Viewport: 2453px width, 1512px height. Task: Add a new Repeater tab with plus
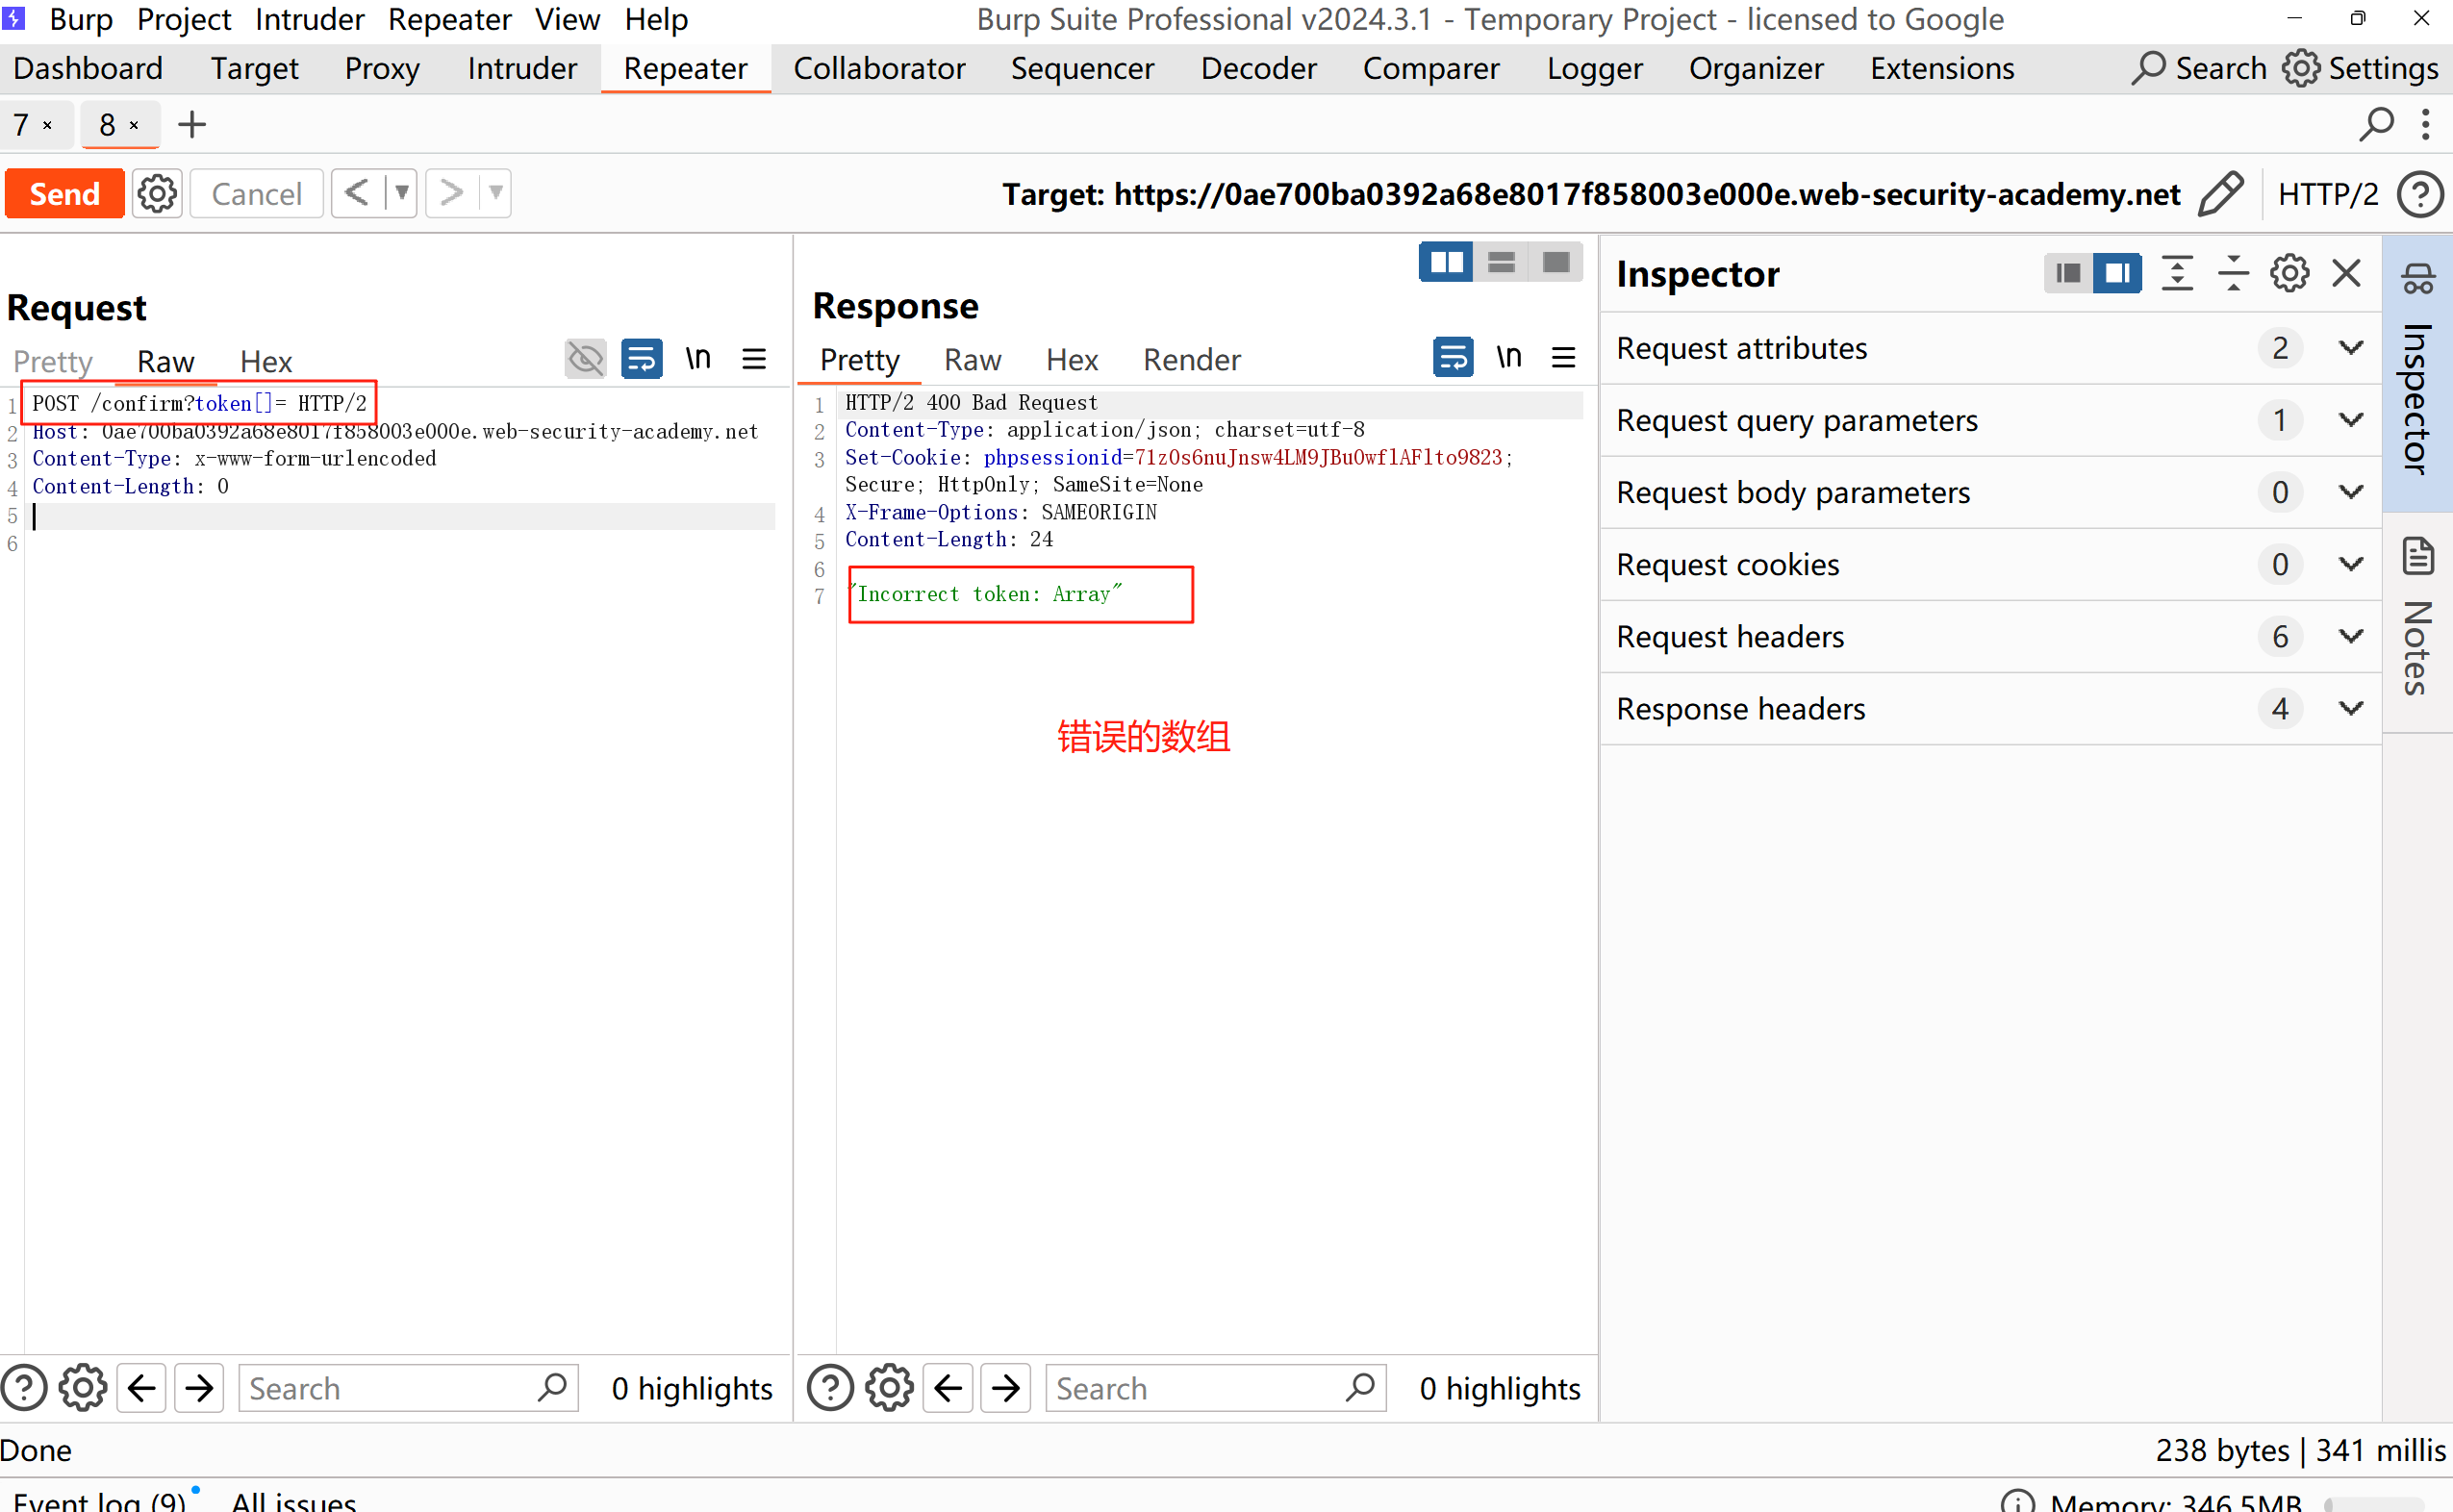click(191, 125)
